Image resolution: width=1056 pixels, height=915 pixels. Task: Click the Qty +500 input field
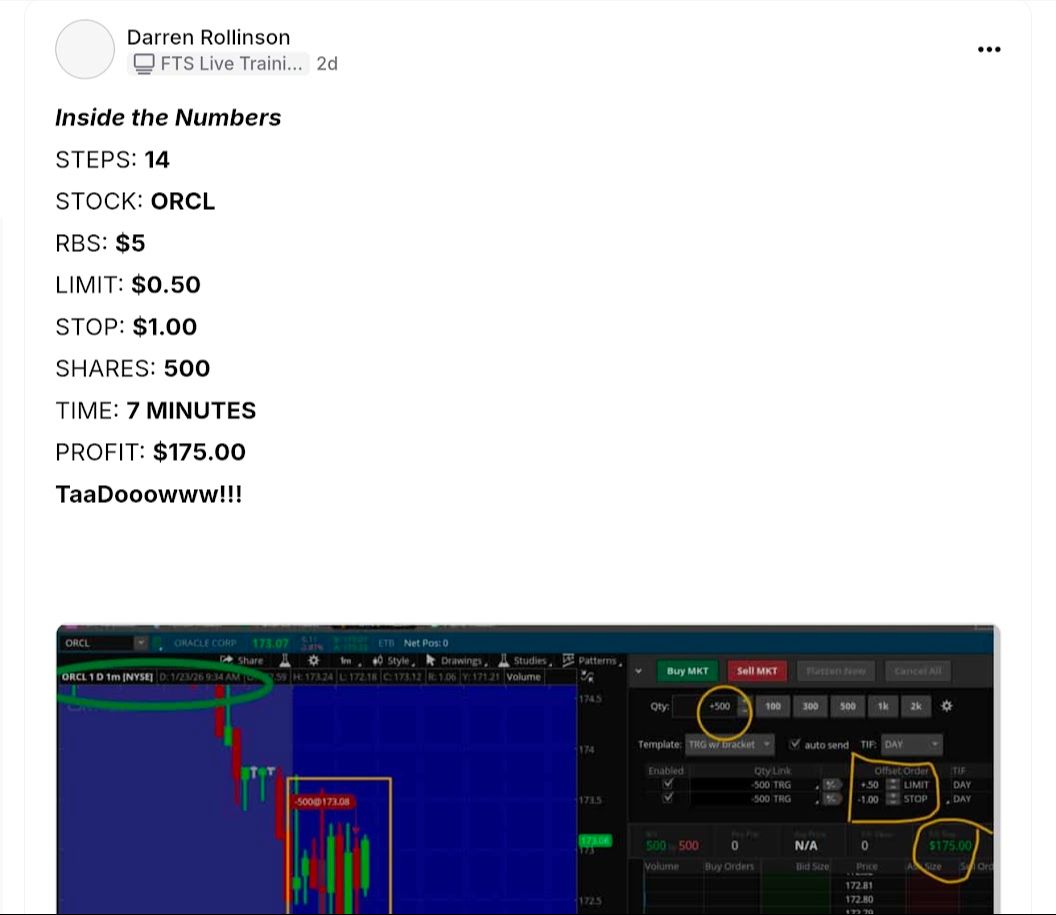pyautogui.click(x=706, y=706)
